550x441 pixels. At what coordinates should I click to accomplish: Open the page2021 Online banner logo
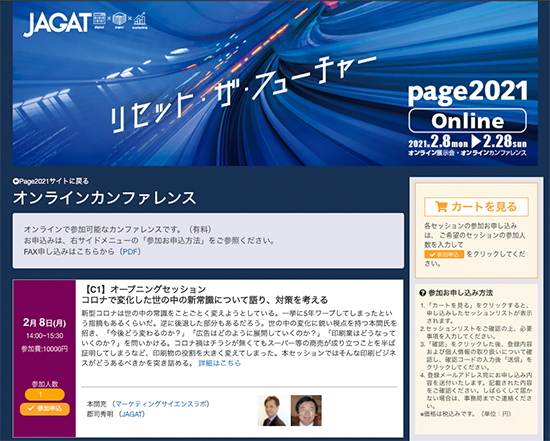pos(468,107)
